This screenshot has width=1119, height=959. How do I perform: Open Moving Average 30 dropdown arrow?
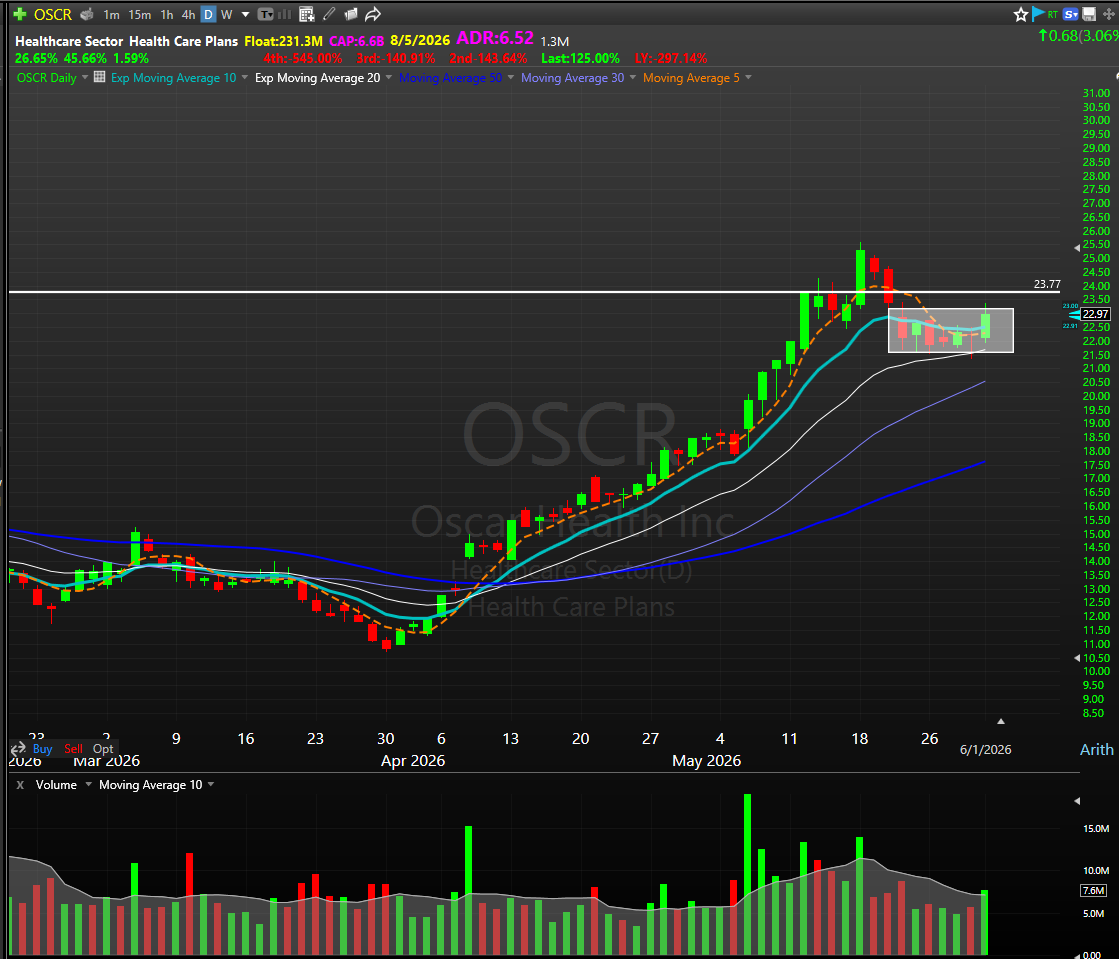pos(633,77)
